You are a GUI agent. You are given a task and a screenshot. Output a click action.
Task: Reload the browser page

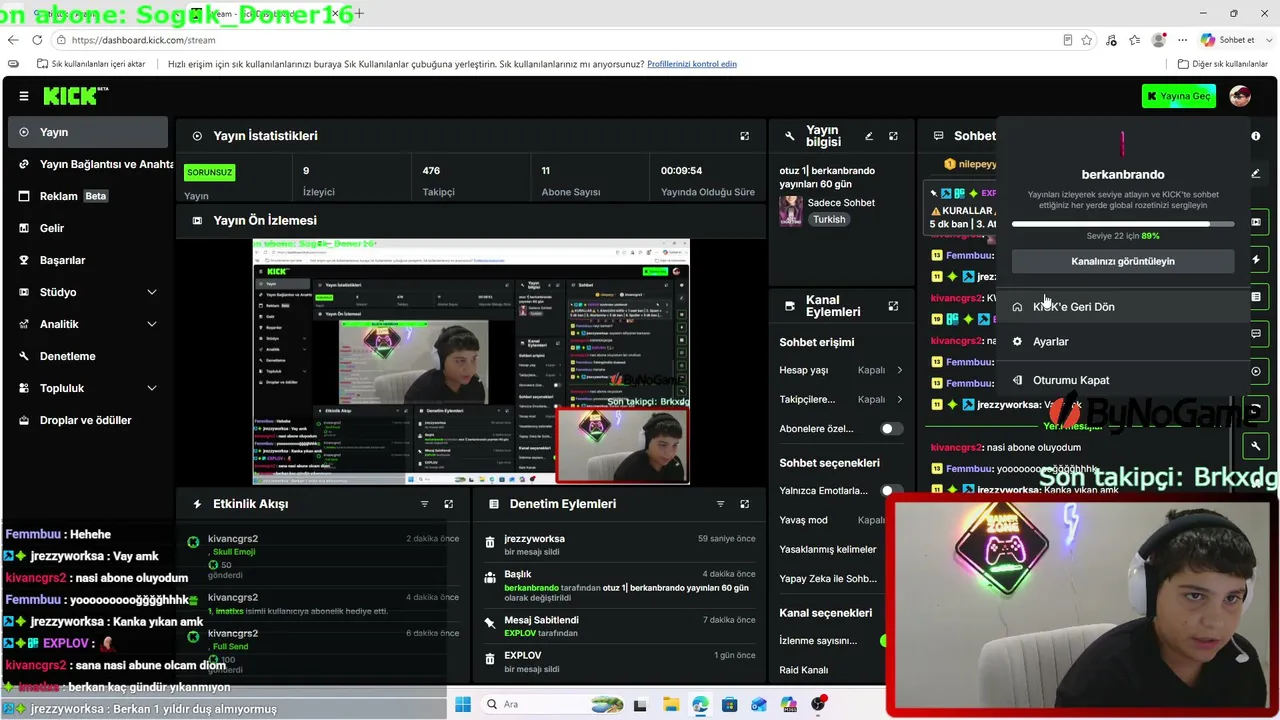click(x=37, y=40)
